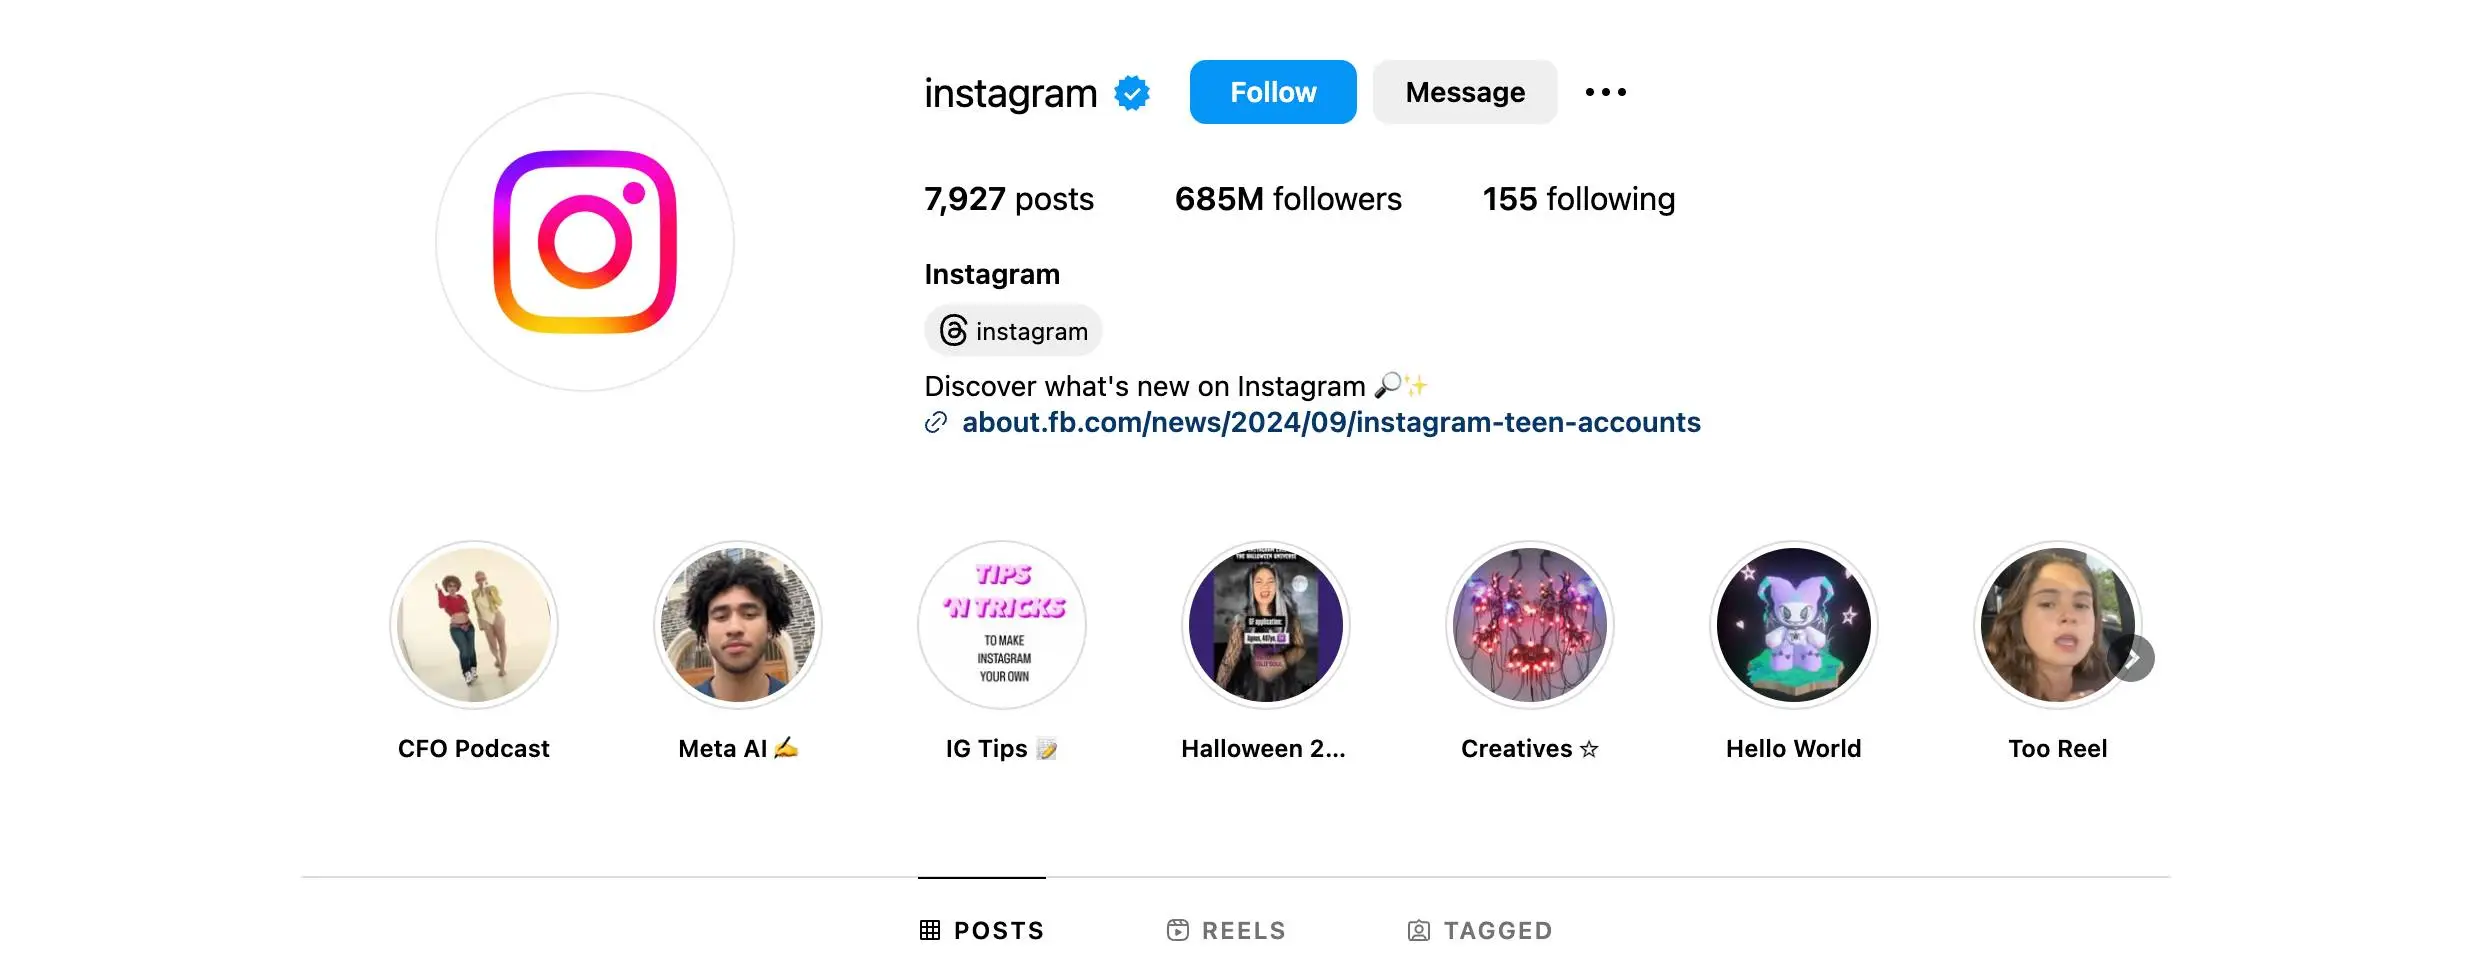2486x972 pixels.
Task: Open the CFO Podcast highlight
Action: [473, 624]
